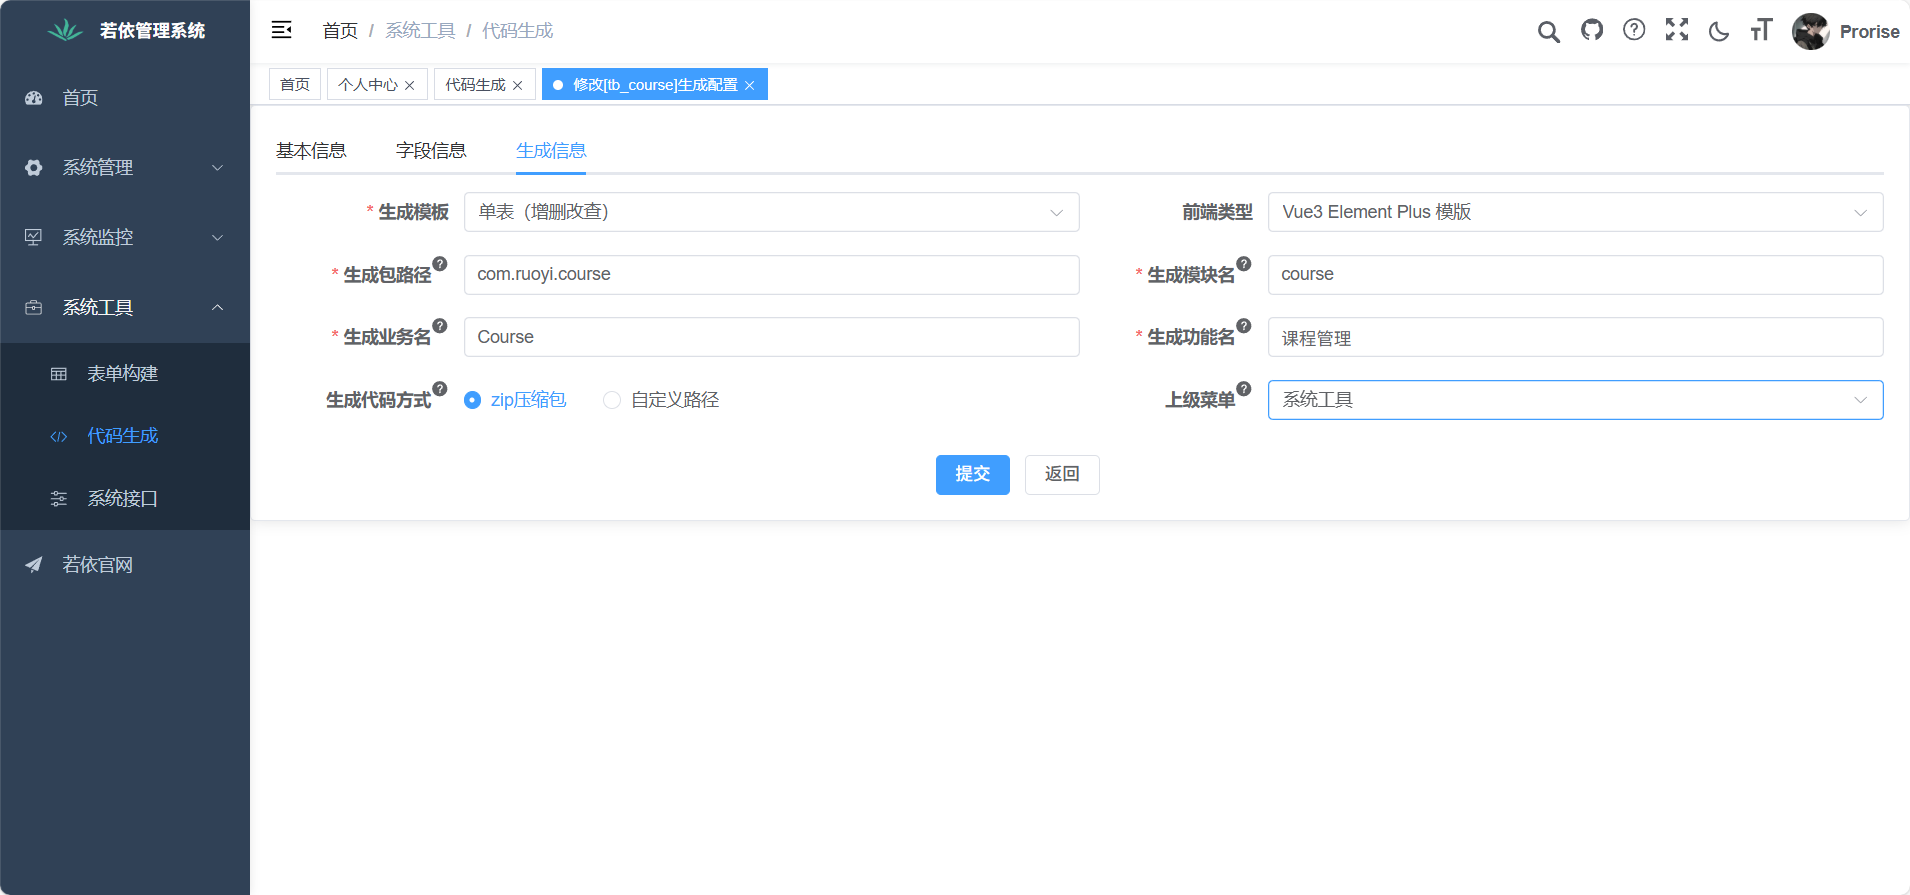Select the 自定义路径 radio option
Viewport: 1910px width, 895px height.
(x=612, y=400)
